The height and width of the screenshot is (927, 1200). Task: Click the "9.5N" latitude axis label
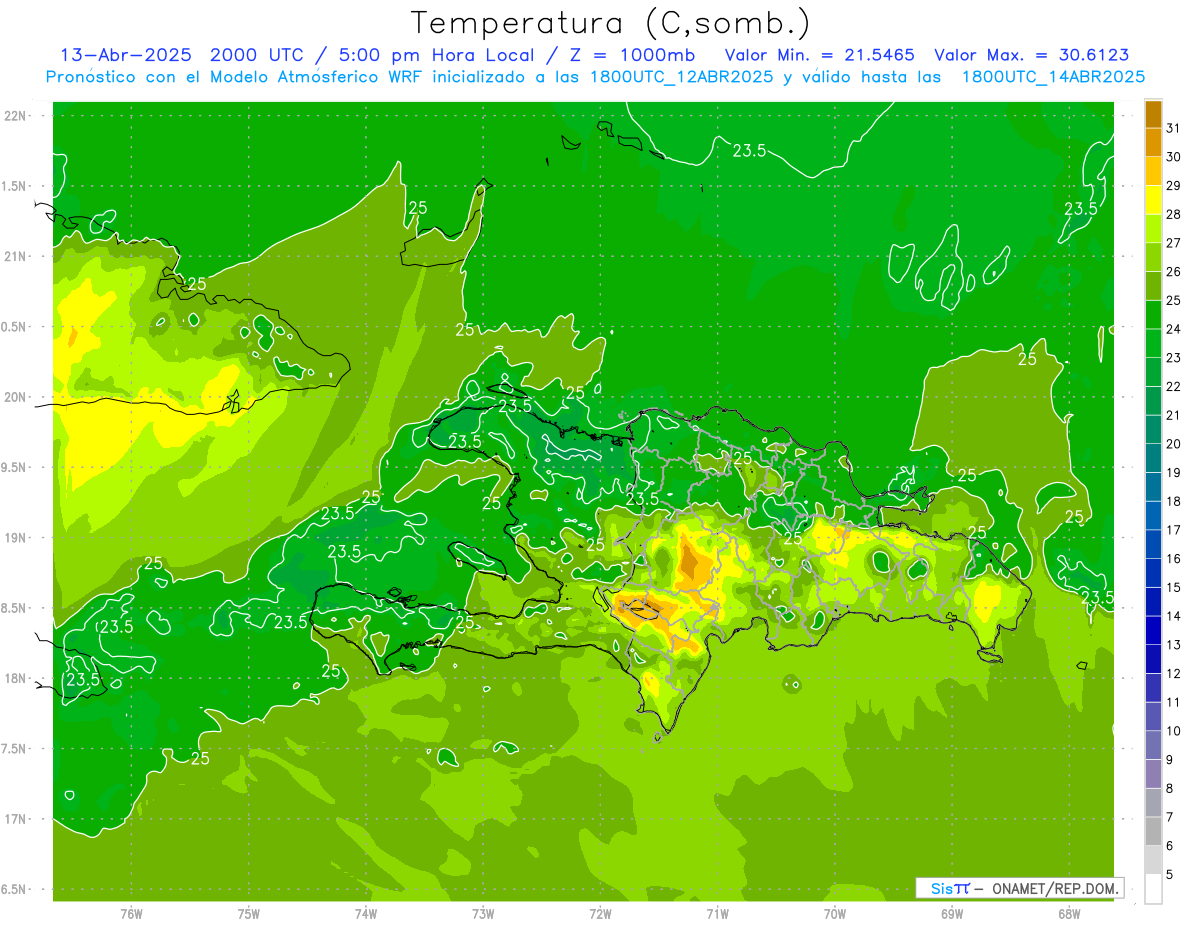coord(15,467)
